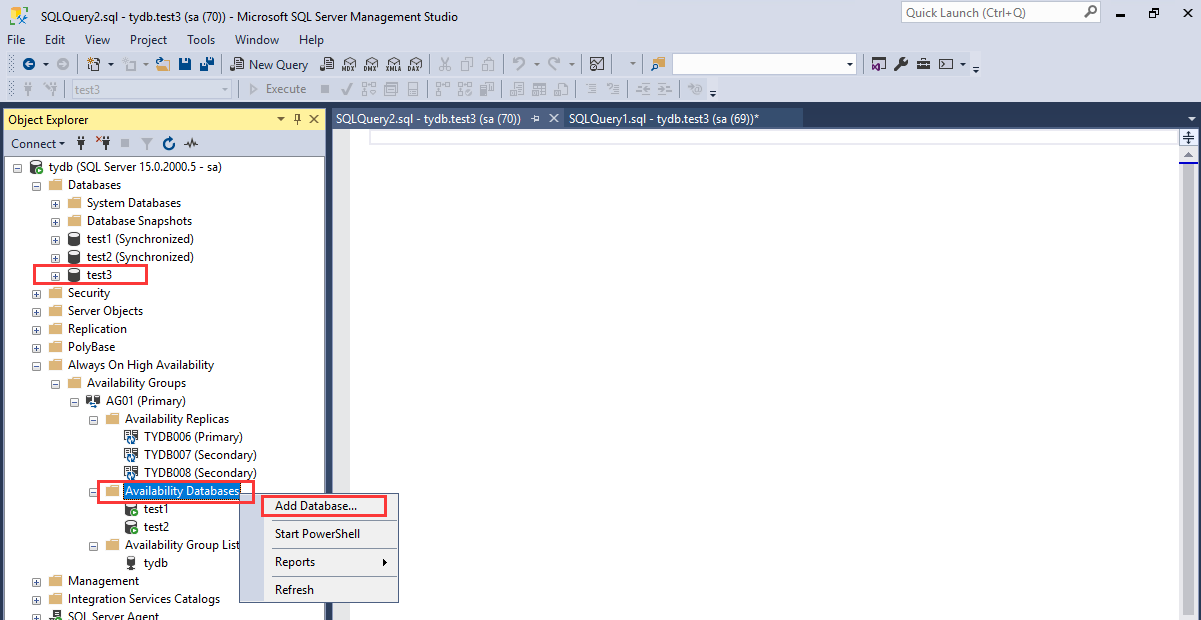Switch to SQLQuery1.sql tab
Viewport: 1201px width, 620px height.
coord(664,118)
